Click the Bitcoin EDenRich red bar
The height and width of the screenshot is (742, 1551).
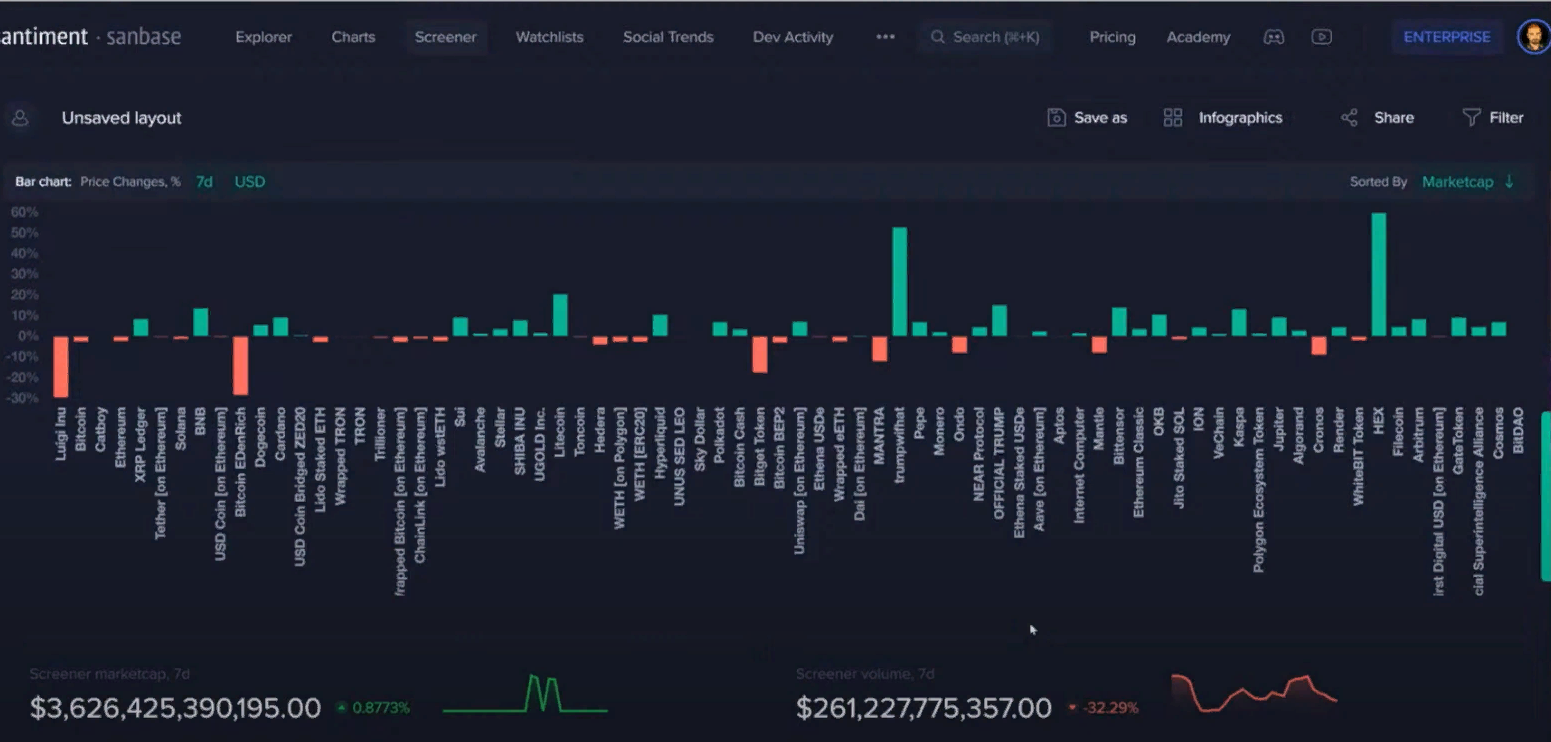[240, 366]
